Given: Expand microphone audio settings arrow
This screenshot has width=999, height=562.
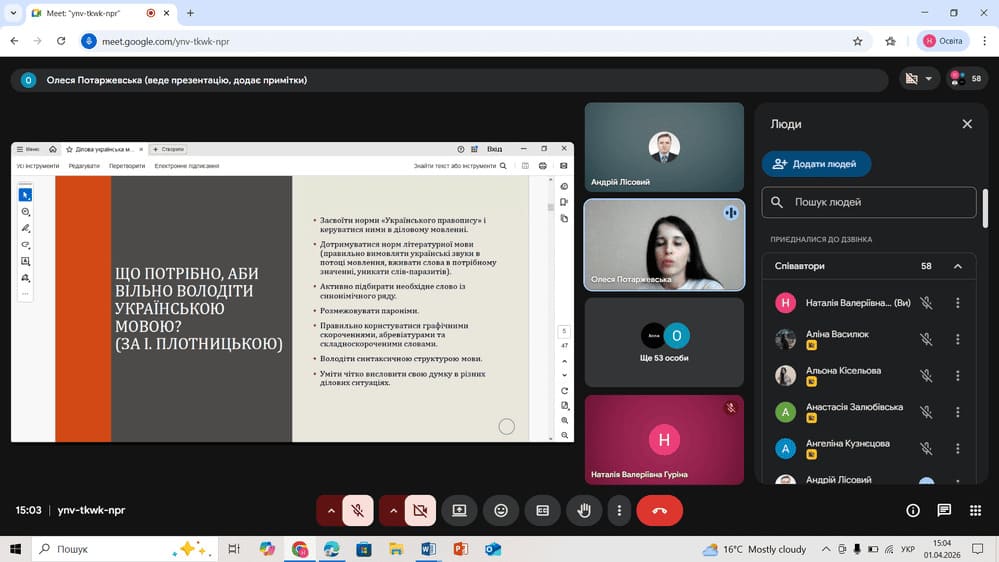Looking at the screenshot, I should point(330,510).
